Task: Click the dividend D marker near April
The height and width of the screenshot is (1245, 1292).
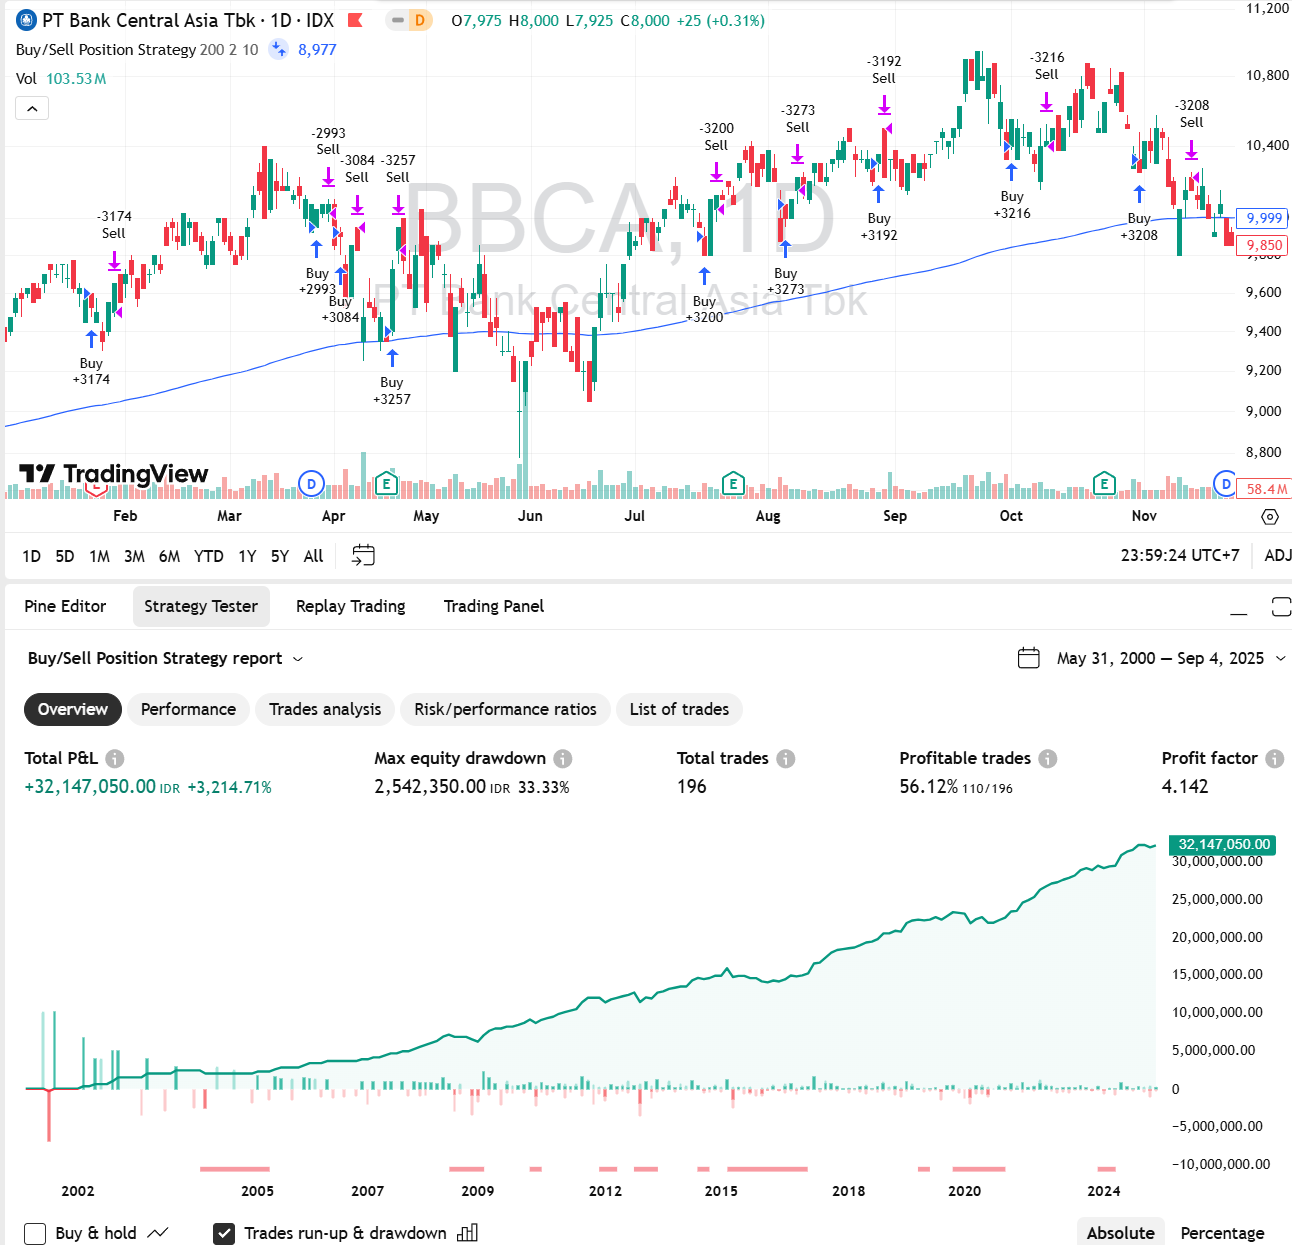Action: coord(312,485)
